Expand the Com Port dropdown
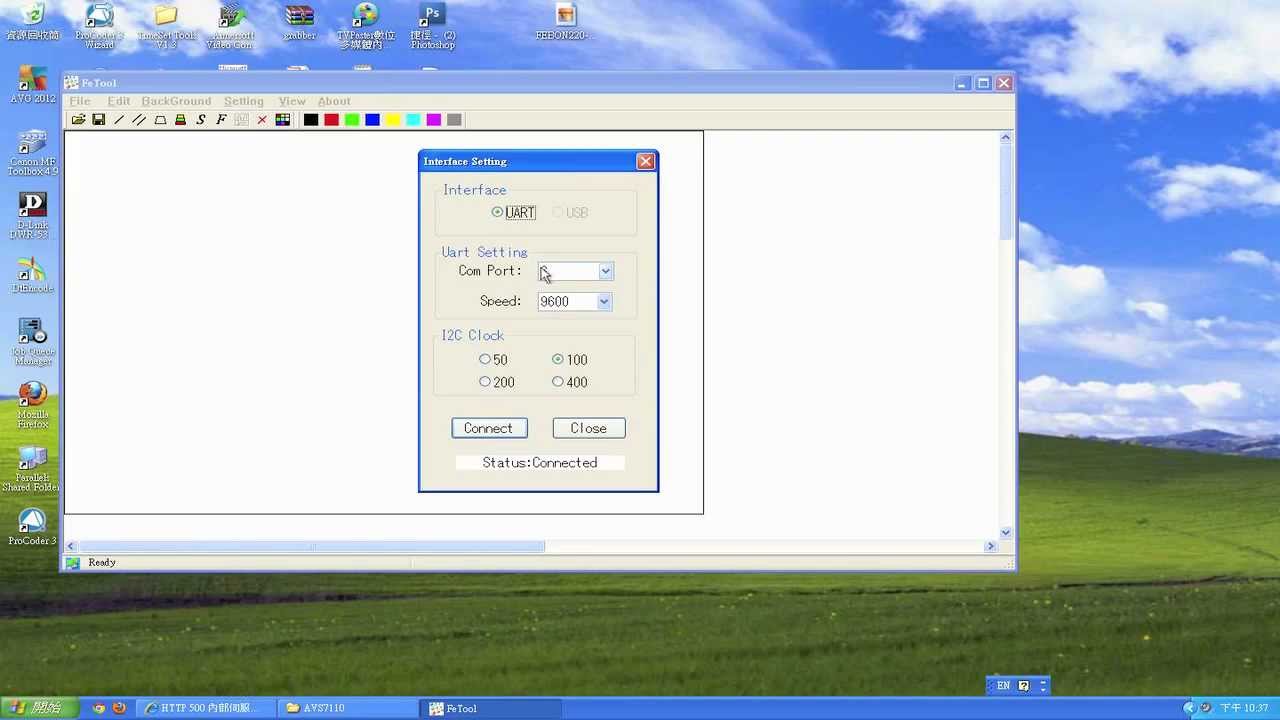The width and height of the screenshot is (1280, 720). click(605, 271)
